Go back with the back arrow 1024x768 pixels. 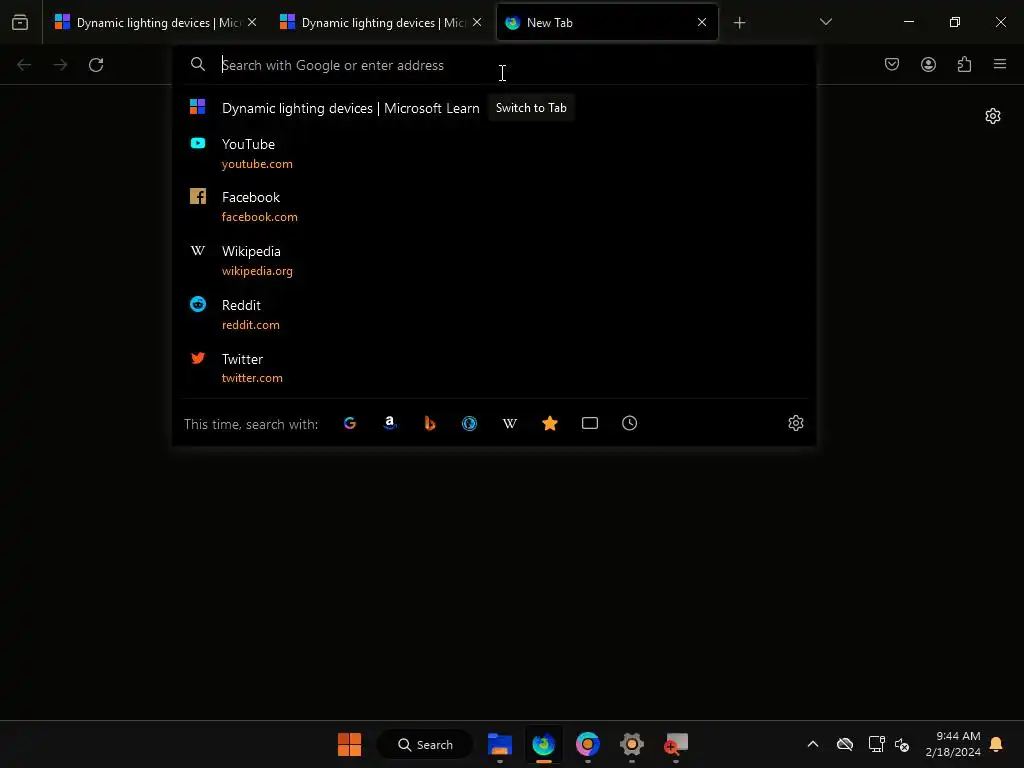[24, 65]
